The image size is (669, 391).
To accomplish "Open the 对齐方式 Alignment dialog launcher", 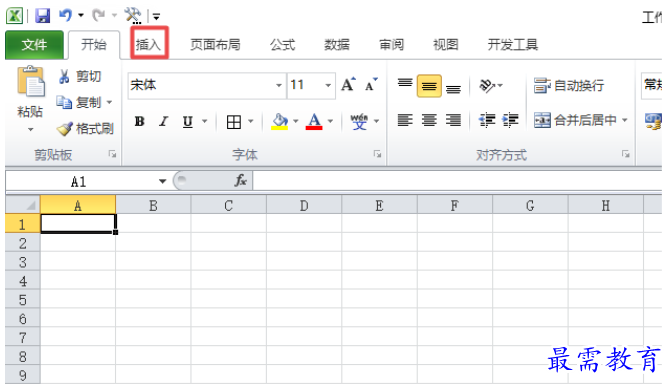I will (x=626, y=154).
